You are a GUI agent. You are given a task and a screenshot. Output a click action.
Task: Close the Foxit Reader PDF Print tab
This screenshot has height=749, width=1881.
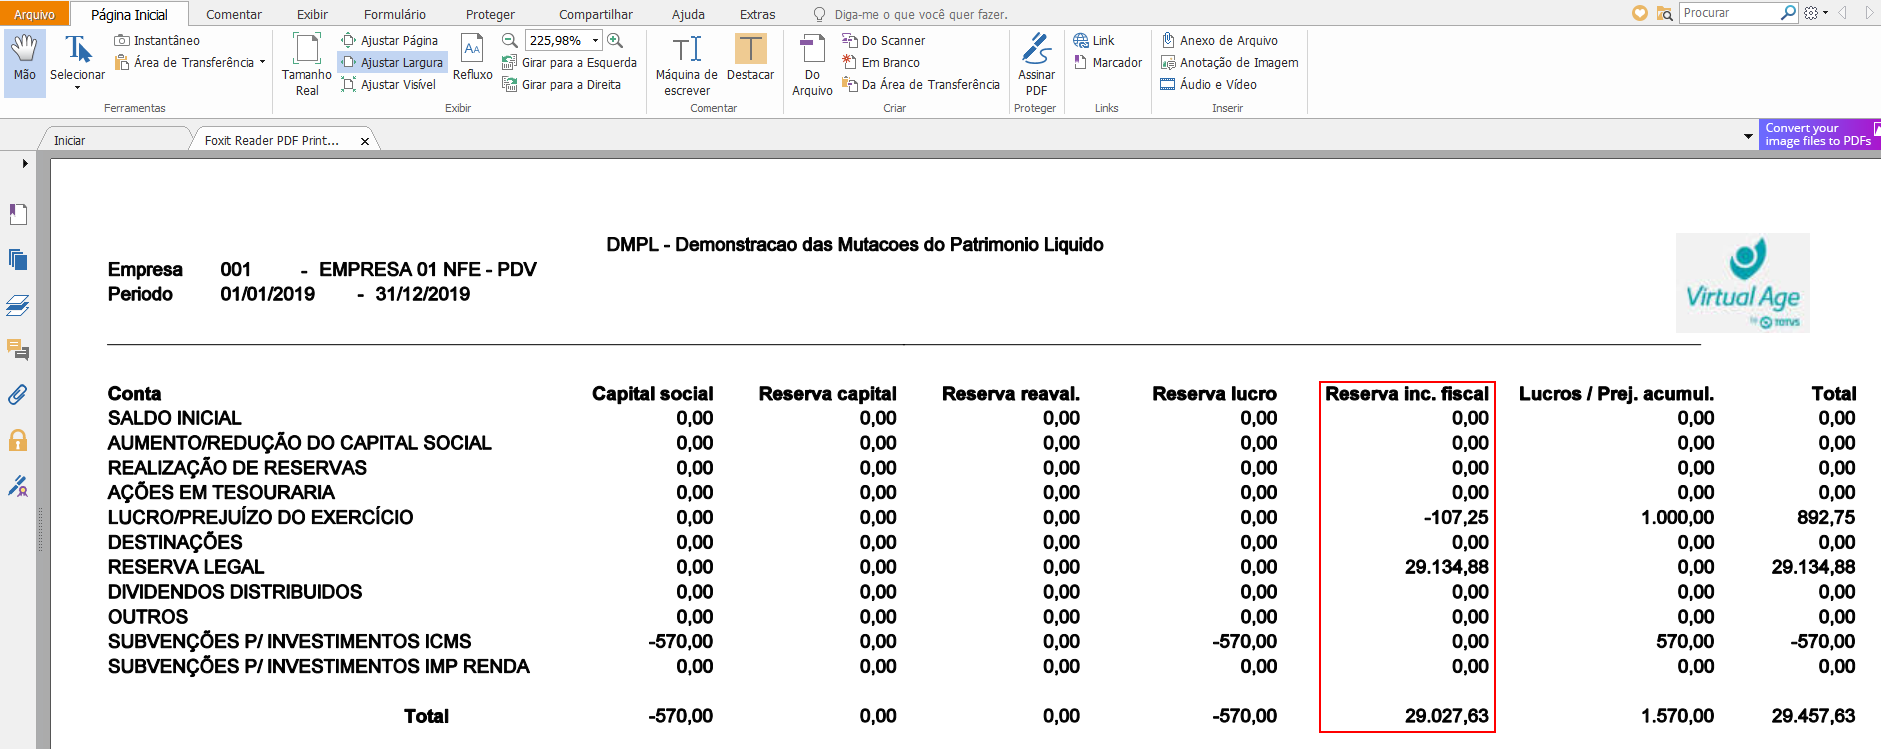pos(365,141)
